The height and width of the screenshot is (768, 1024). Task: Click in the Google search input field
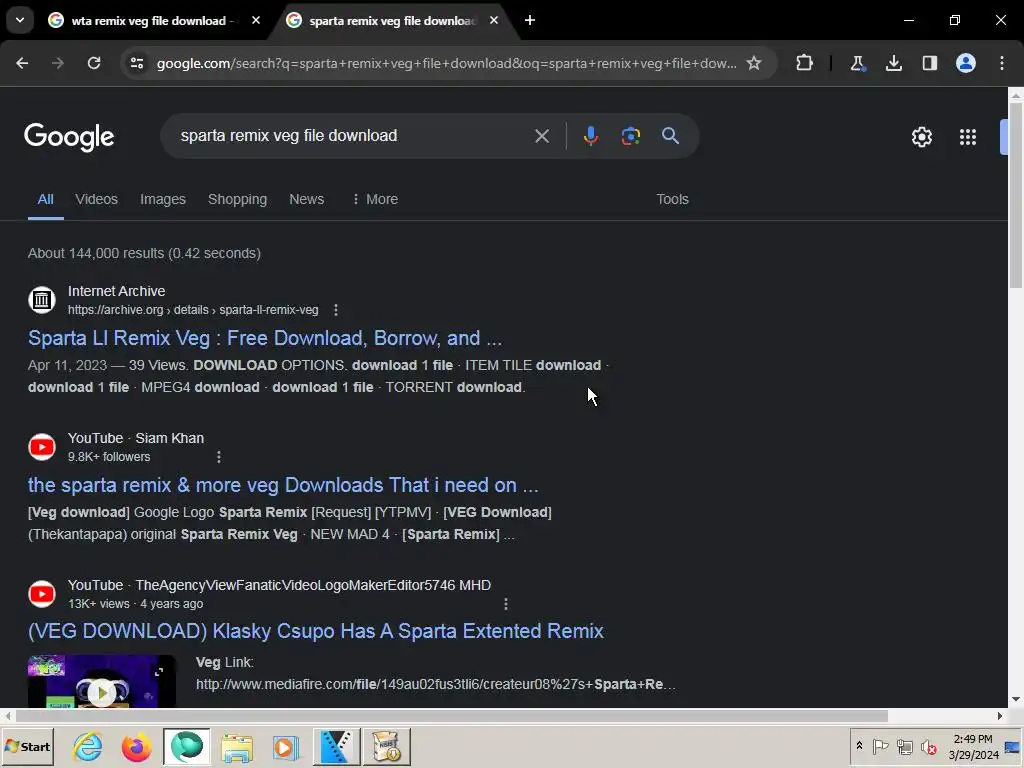353,136
